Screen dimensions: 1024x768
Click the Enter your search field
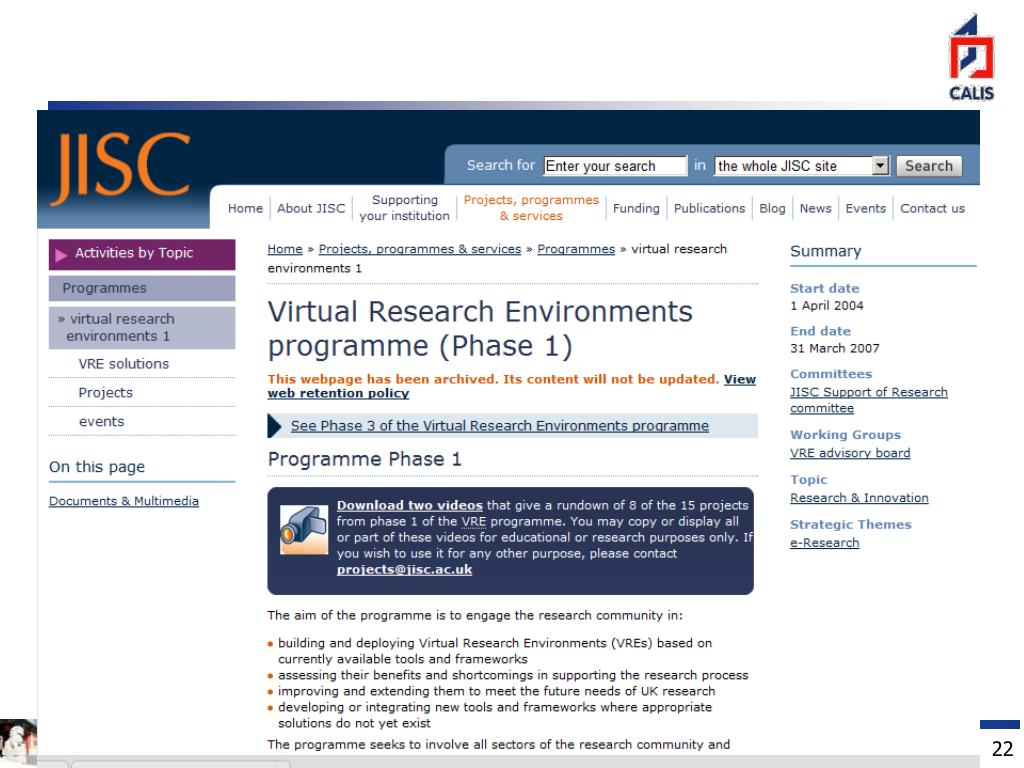pos(615,166)
